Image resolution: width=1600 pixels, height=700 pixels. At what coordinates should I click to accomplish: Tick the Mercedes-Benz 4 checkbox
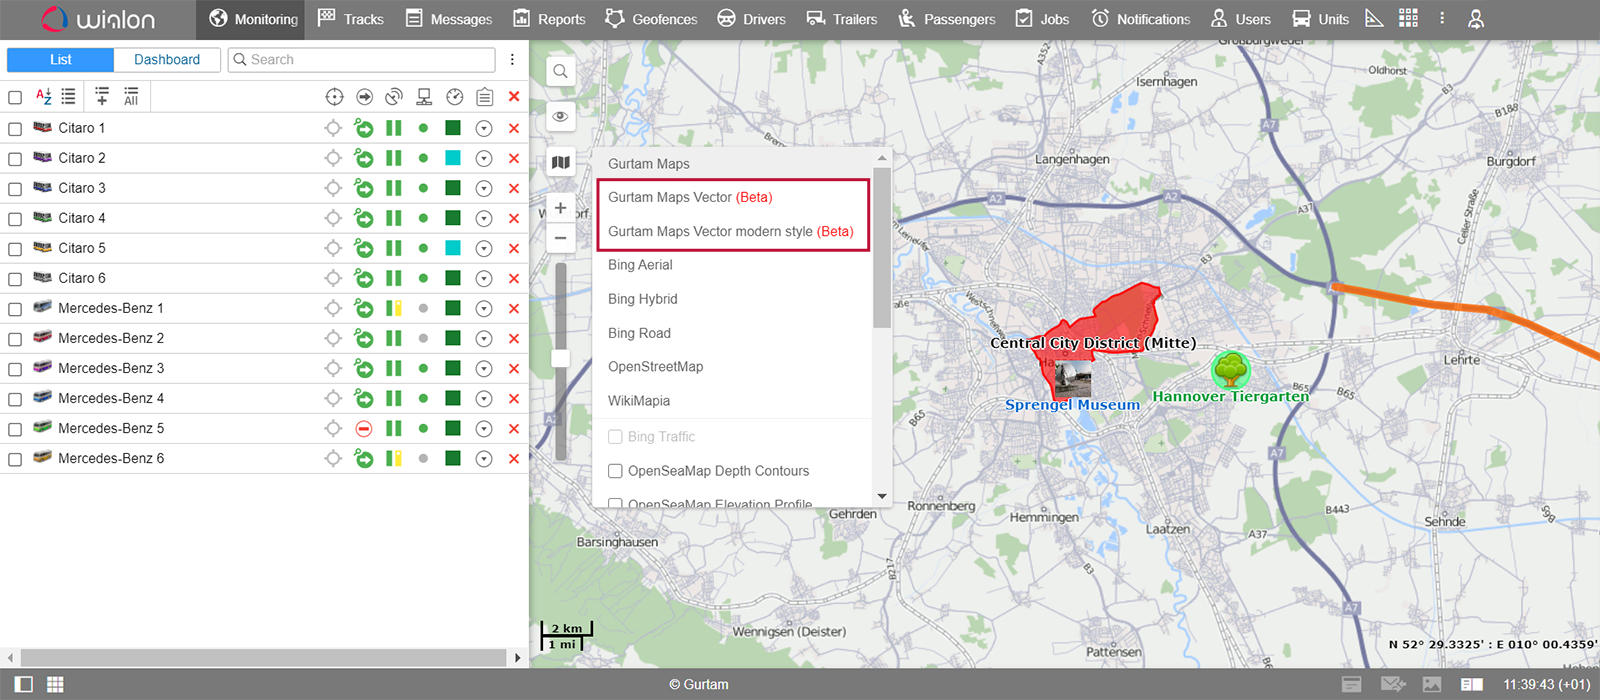(x=15, y=399)
